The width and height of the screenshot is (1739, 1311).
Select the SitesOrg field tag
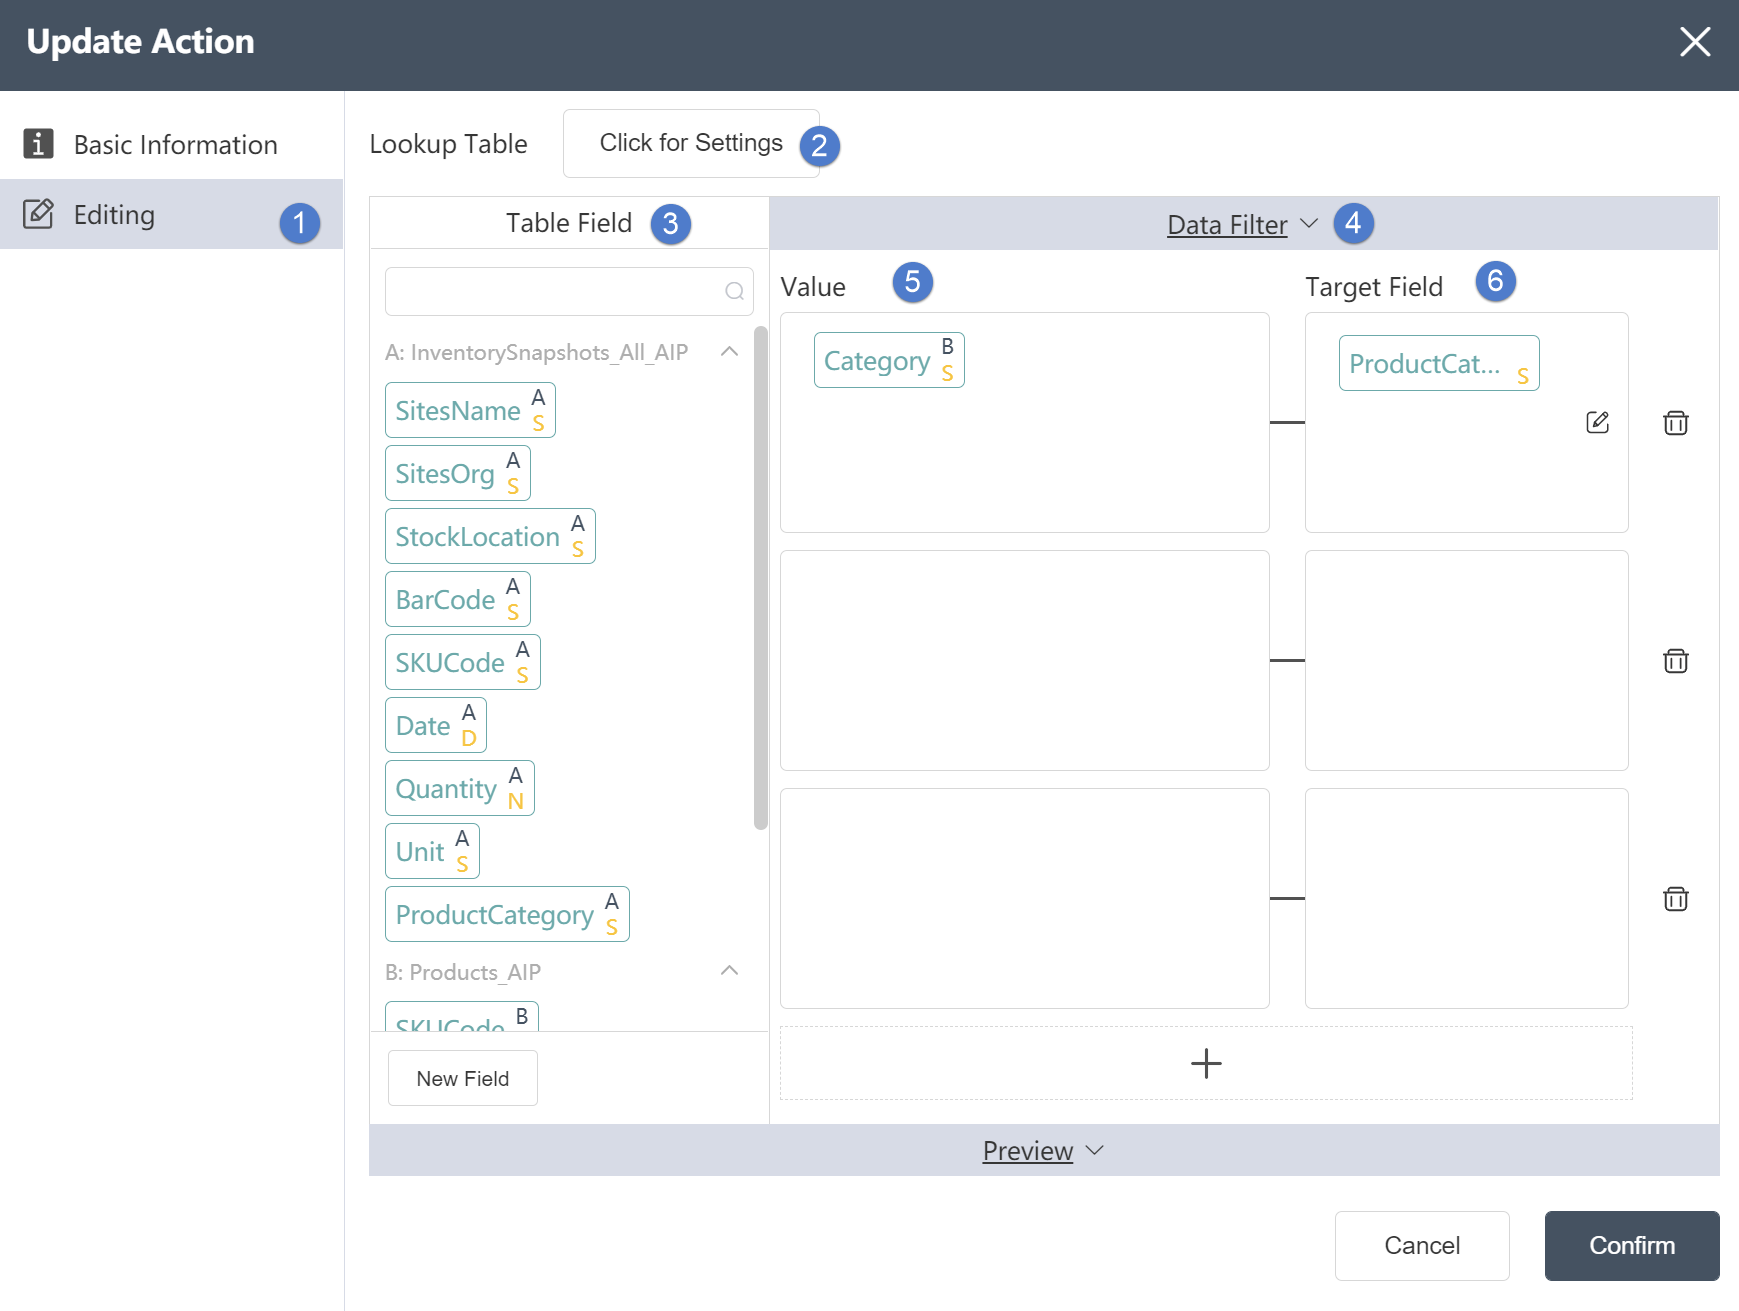(x=457, y=473)
